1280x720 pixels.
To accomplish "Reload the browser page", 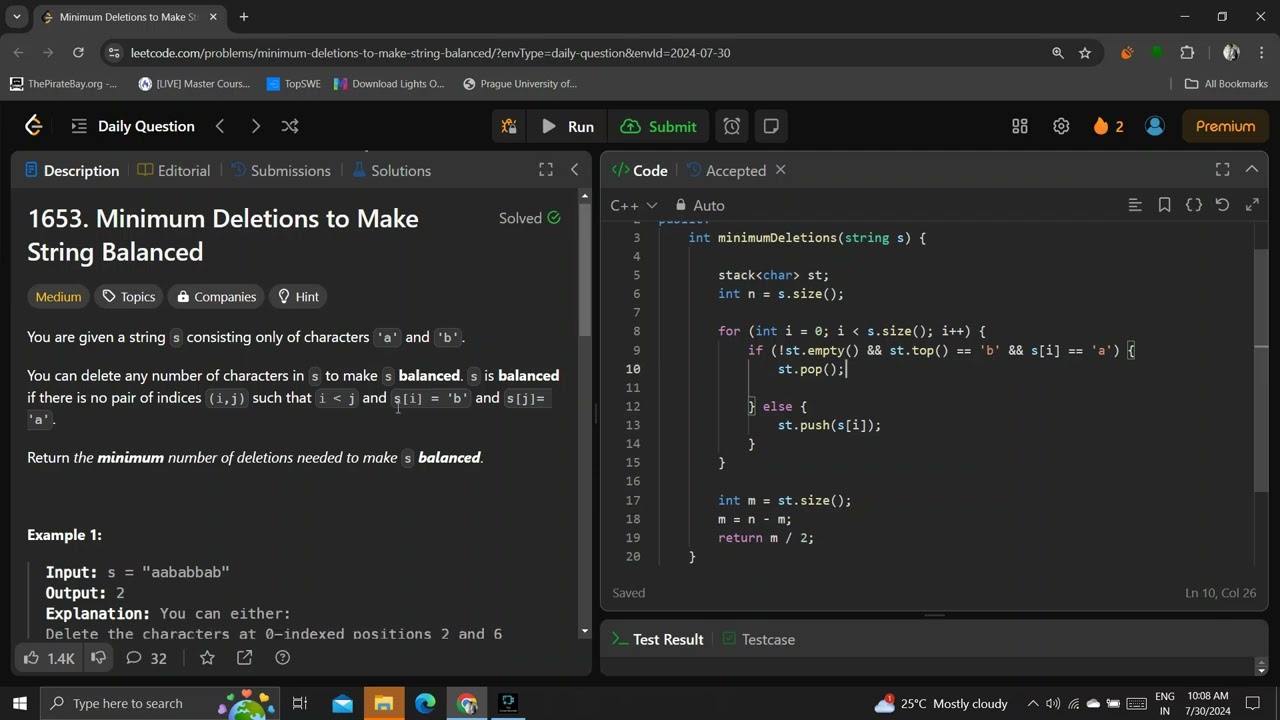I will (78, 53).
